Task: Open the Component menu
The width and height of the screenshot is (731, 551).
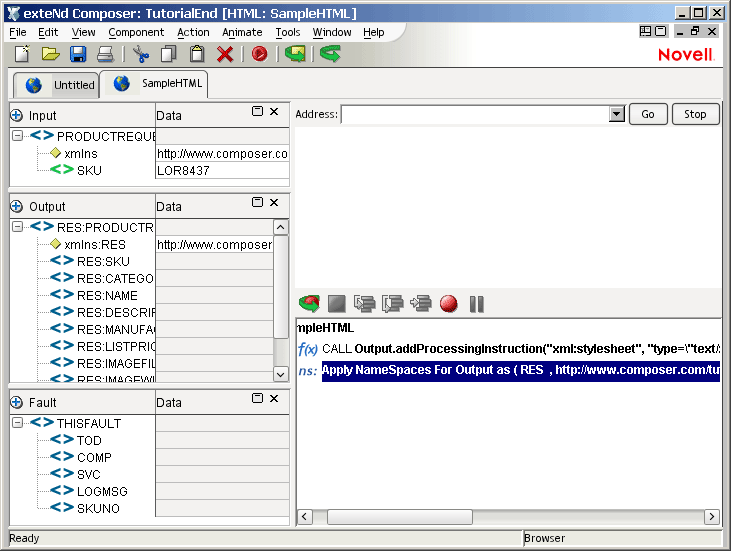Action: (136, 32)
